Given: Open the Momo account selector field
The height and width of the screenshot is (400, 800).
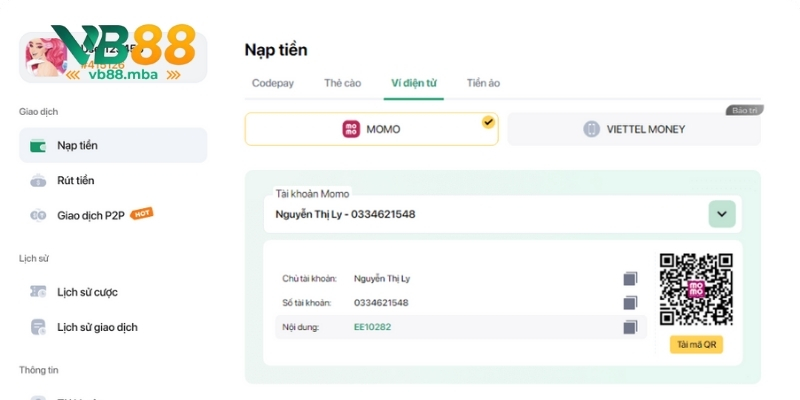Looking at the screenshot, I should [490, 214].
